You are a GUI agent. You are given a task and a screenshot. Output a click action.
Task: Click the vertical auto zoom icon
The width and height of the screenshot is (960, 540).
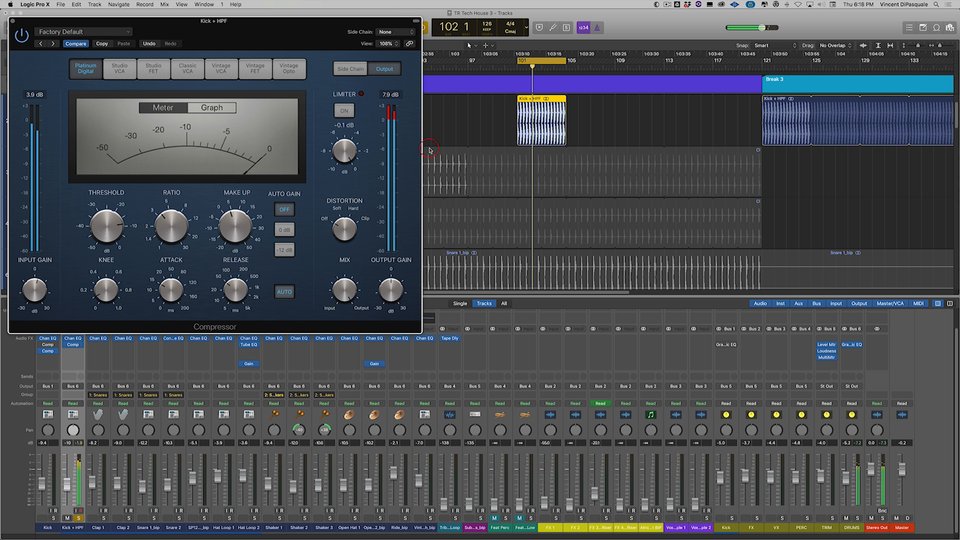pyautogui.click(x=878, y=45)
